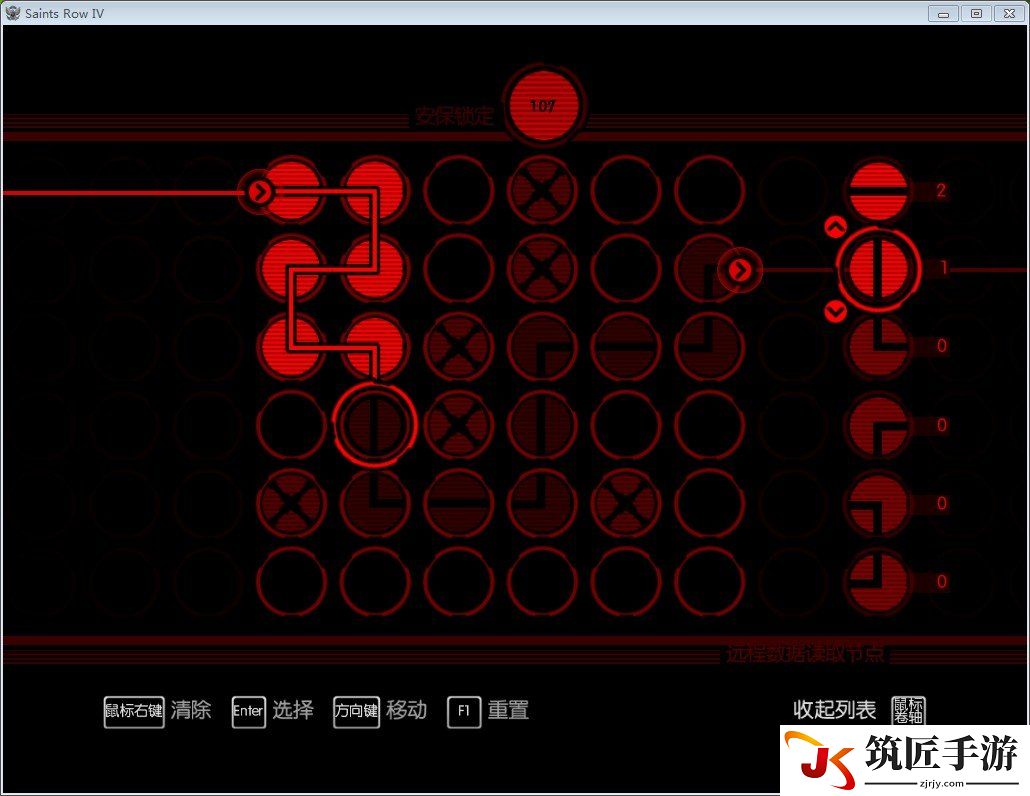1030x796 pixels.
Task: Click the lit node directly above the highlighted node
Action: [375, 347]
